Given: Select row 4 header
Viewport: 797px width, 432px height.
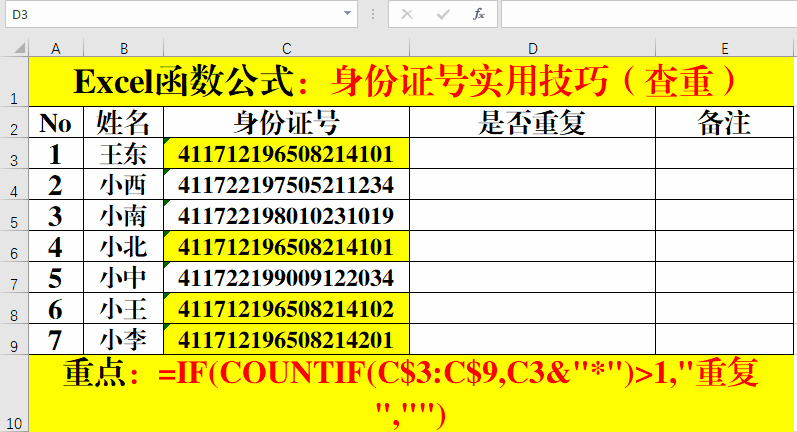Looking at the screenshot, I should click(14, 184).
